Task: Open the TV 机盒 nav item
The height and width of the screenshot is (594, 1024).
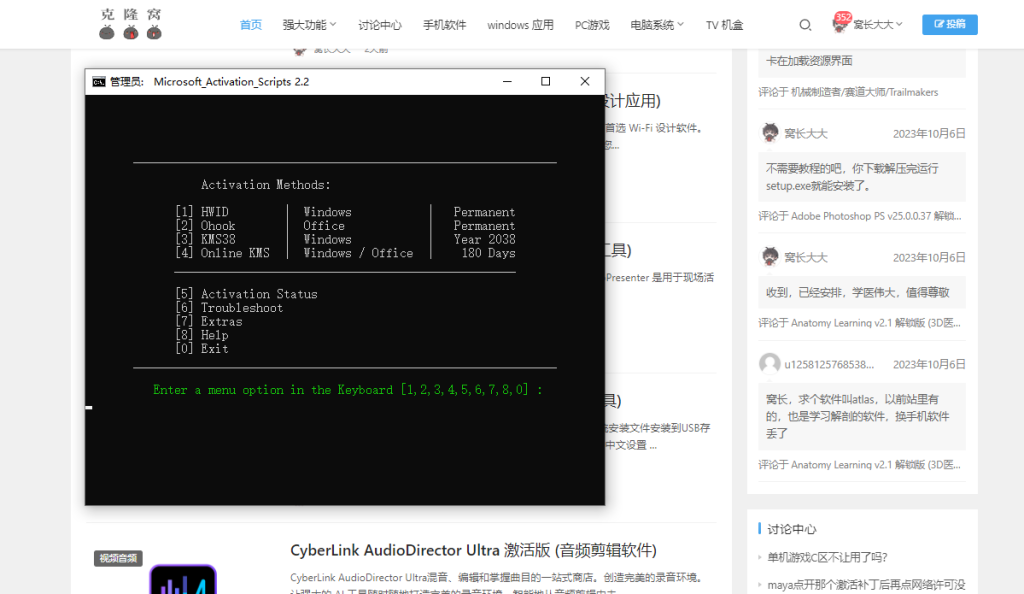Action: (724, 25)
